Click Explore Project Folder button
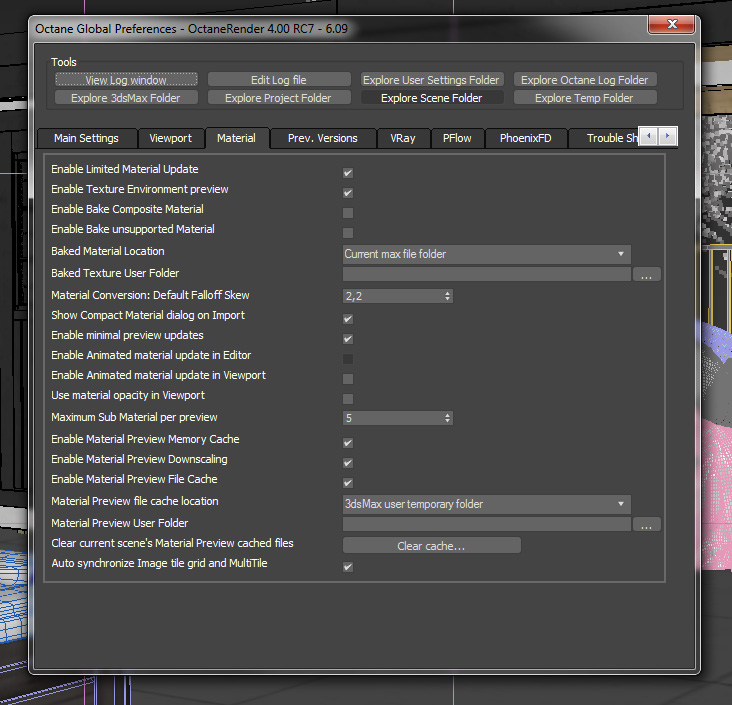The height and width of the screenshot is (705, 732). 279,98
